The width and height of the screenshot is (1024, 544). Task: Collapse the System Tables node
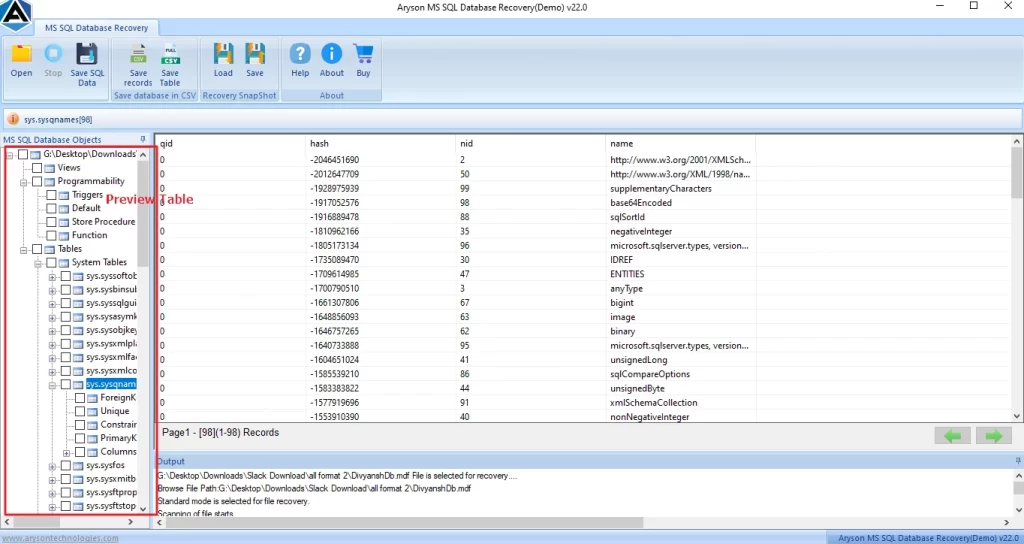pos(38,263)
